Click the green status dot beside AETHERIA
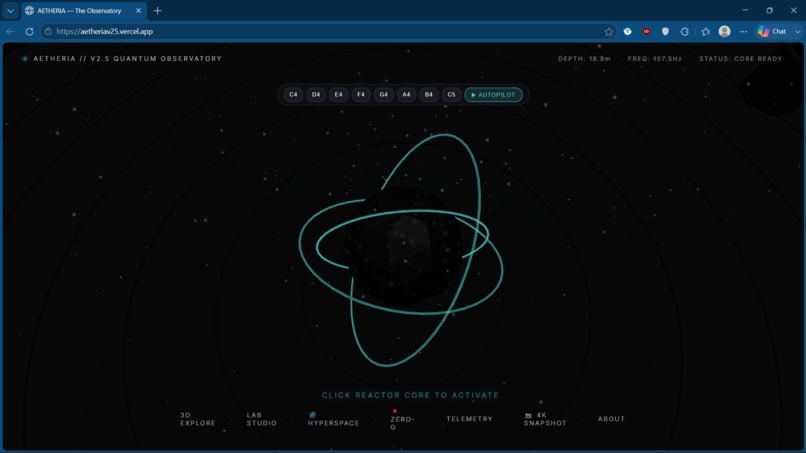The width and height of the screenshot is (806, 453). point(25,59)
